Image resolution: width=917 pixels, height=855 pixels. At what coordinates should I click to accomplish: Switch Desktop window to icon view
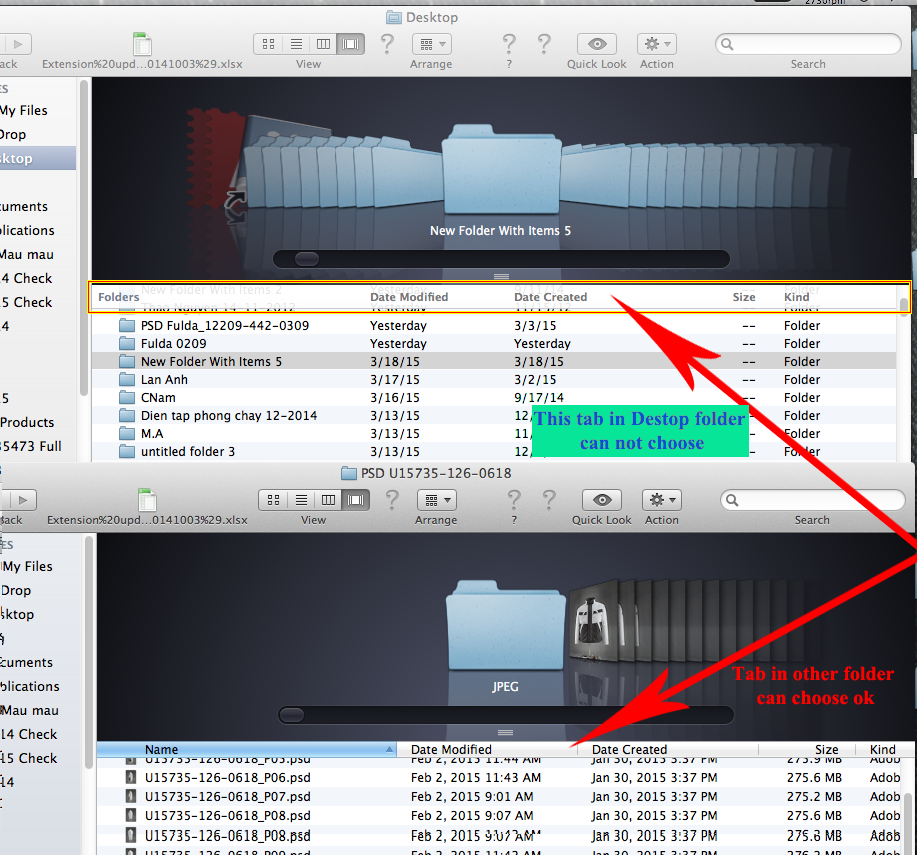pos(268,44)
